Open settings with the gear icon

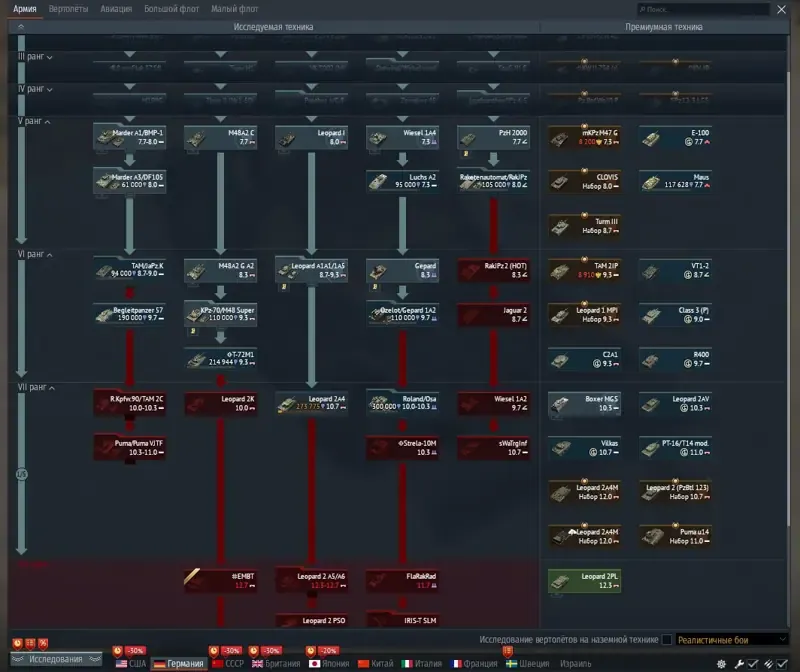tap(721, 664)
